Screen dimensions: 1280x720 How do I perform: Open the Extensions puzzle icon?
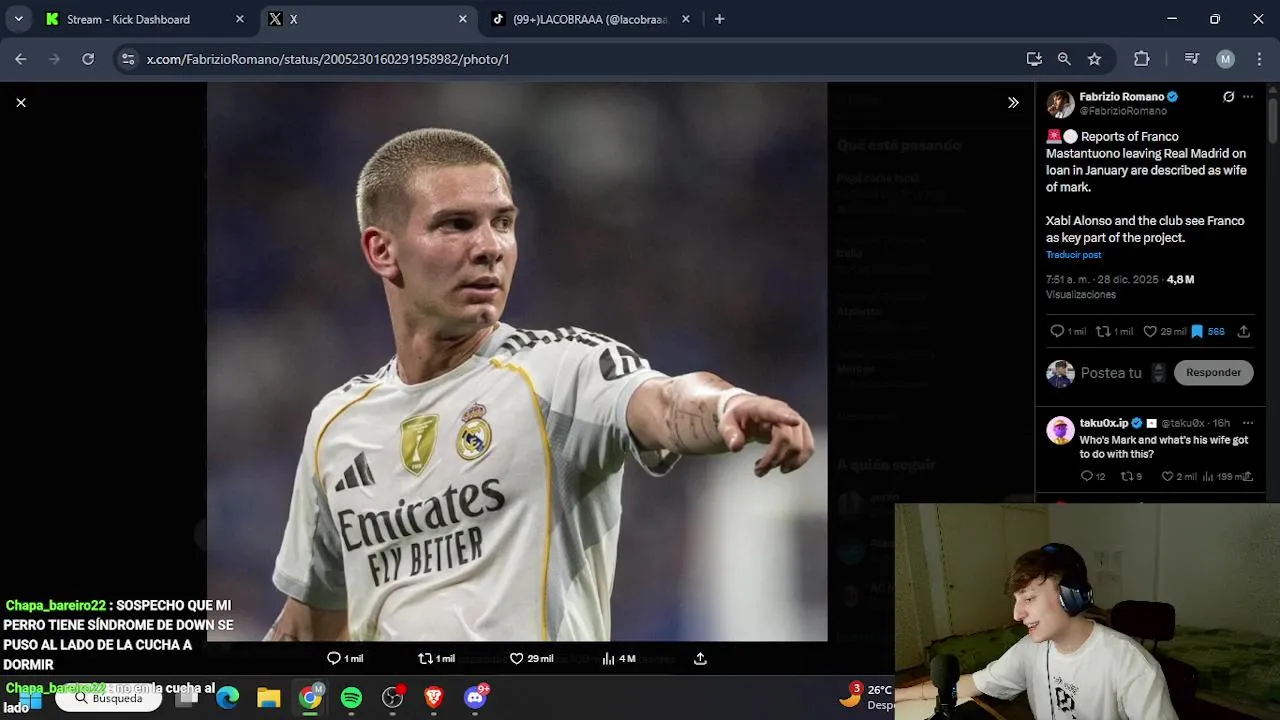click(x=1142, y=59)
